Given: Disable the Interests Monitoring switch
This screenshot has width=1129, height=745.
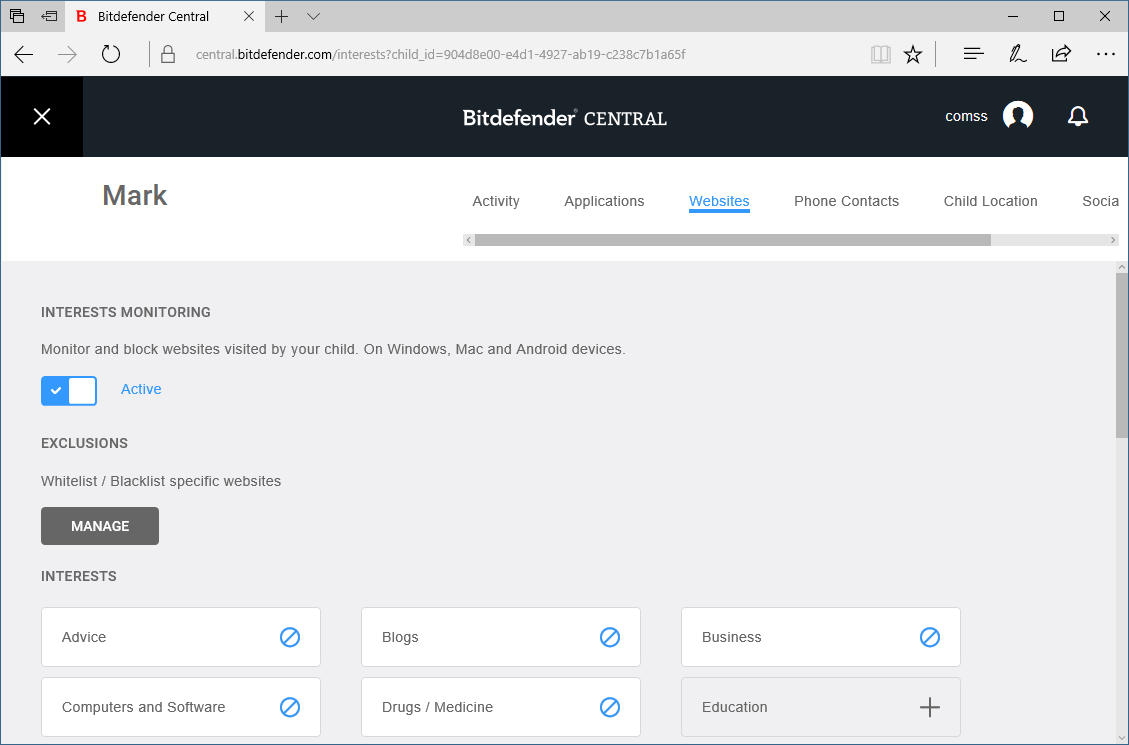Looking at the screenshot, I should (x=68, y=390).
